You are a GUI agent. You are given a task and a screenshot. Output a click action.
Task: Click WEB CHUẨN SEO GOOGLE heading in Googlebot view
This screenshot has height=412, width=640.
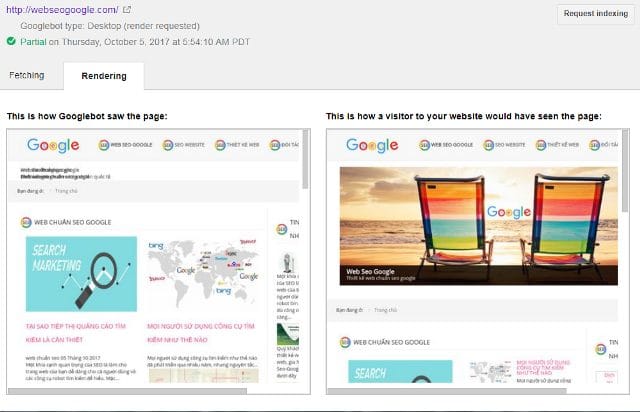click(72, 223)
